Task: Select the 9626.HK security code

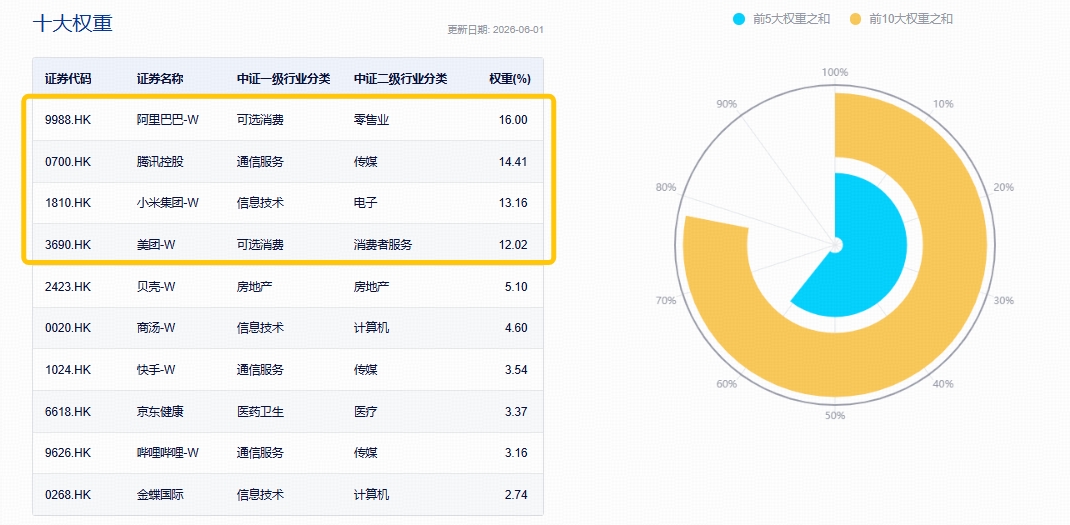Action: click(68, 453)
